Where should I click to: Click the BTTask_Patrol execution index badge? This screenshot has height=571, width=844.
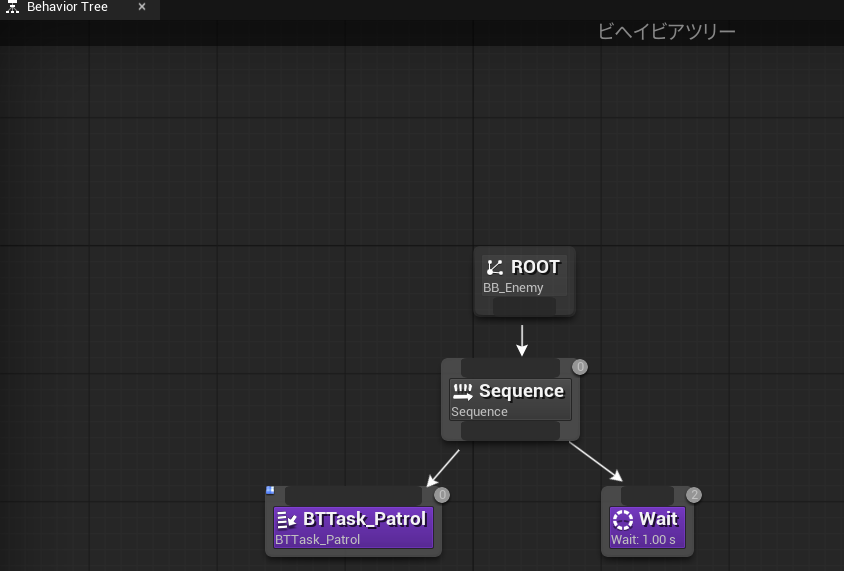coord(442,495)
